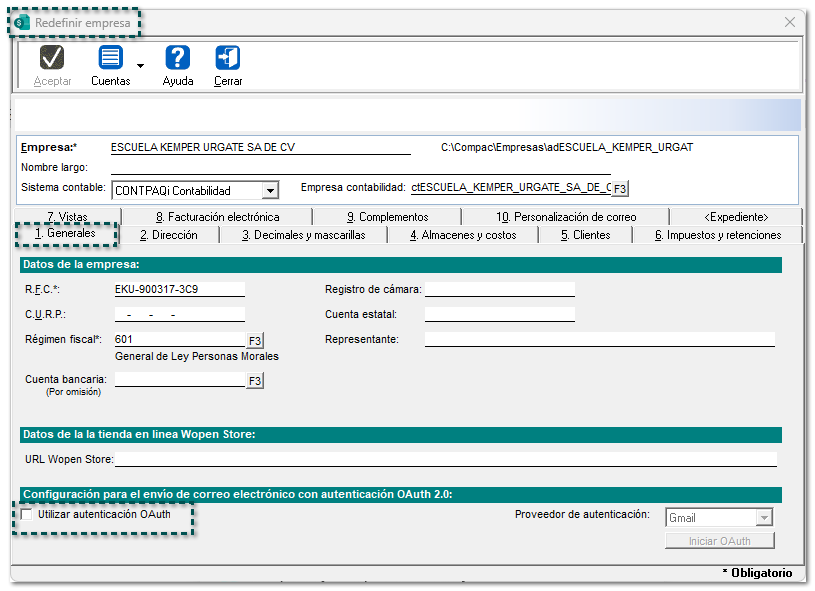Image resolution: width=815 pixels, height=591 pixels.
Task: Close the Redefinir empresa window
Action: click(x=790, y=22)
